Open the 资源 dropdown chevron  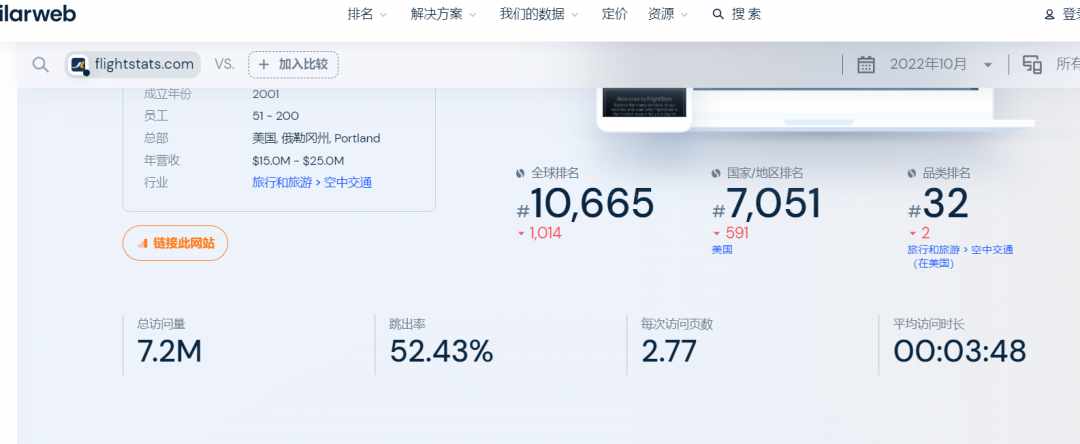tap(684, 14)
